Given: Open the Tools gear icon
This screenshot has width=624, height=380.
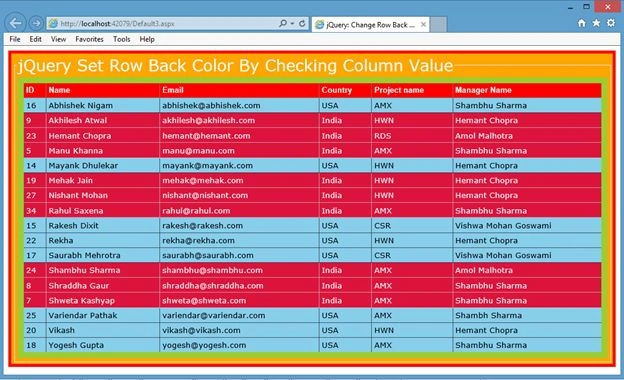Looking at the screenshot, I should pyautogui.click(x=611, y=23).
